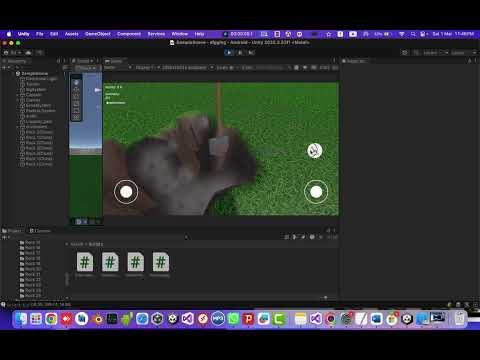
Task: Toggle the Hierarchy panel lock icon
Action: tap(59, 61)
